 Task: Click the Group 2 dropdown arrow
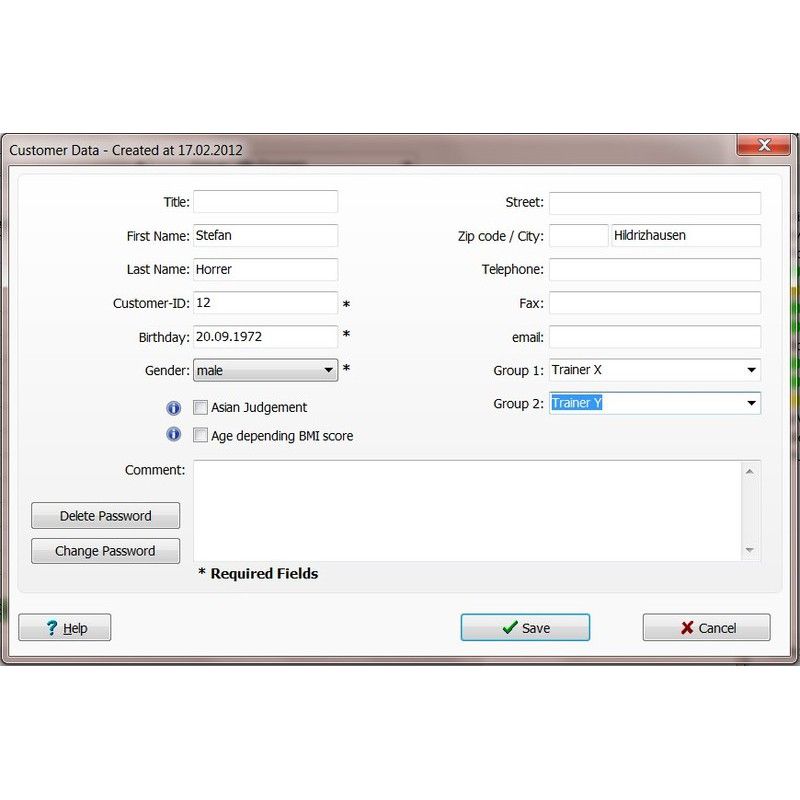[750, 403]
